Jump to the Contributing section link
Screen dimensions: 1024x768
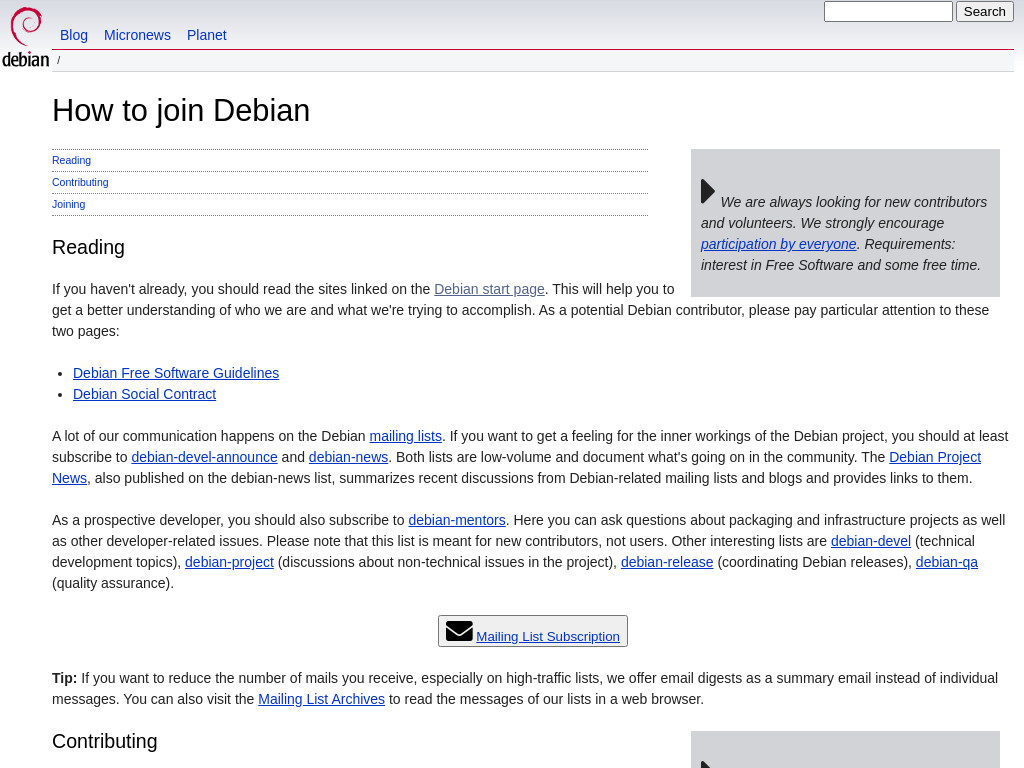pyautogui.click(x=80, y=182)
